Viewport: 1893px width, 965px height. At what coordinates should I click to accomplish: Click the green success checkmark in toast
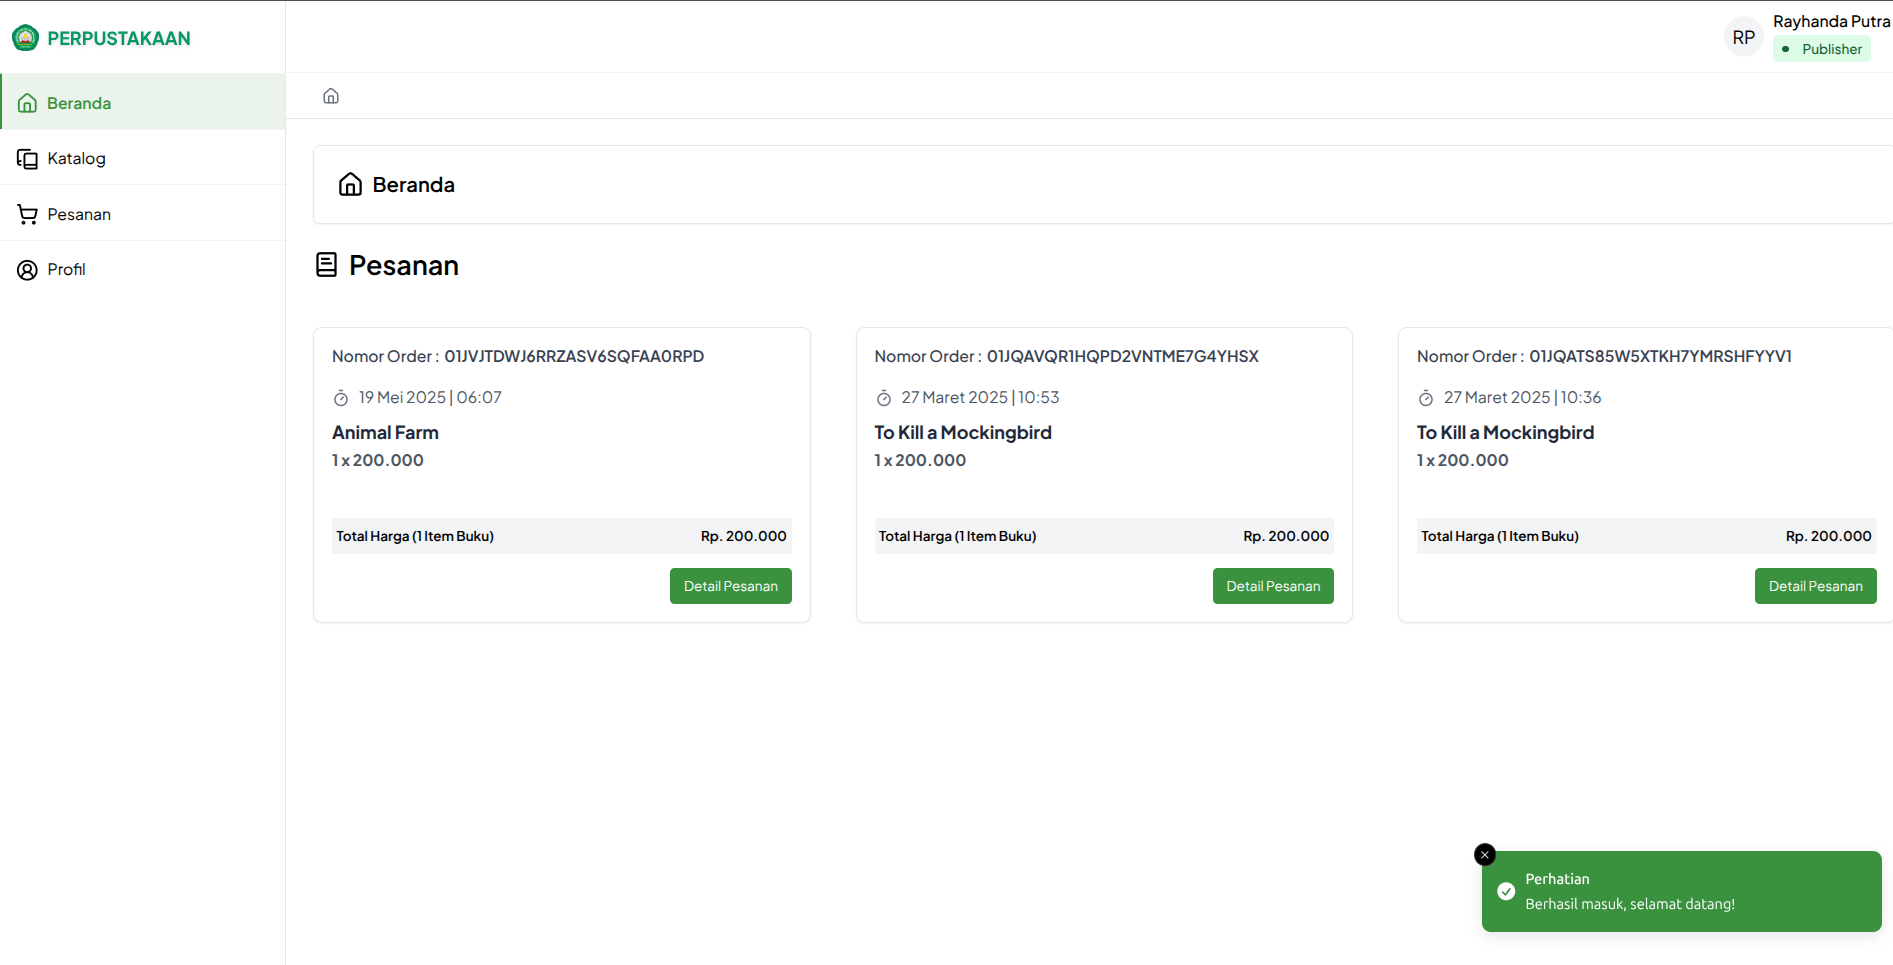point(1506,891)
